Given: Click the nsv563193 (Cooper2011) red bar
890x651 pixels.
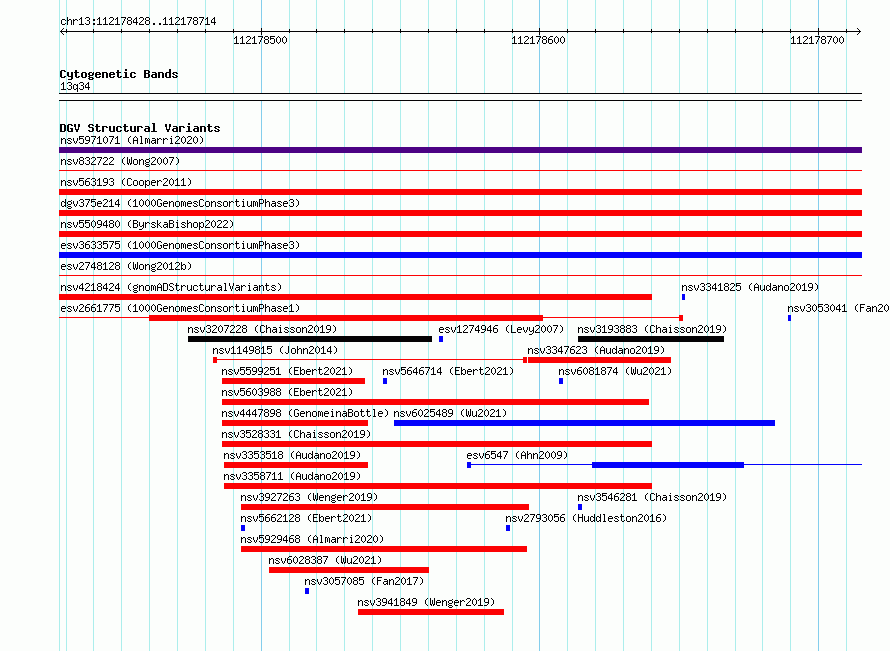Looking at the screenshot, I should (x=460, y=192).
